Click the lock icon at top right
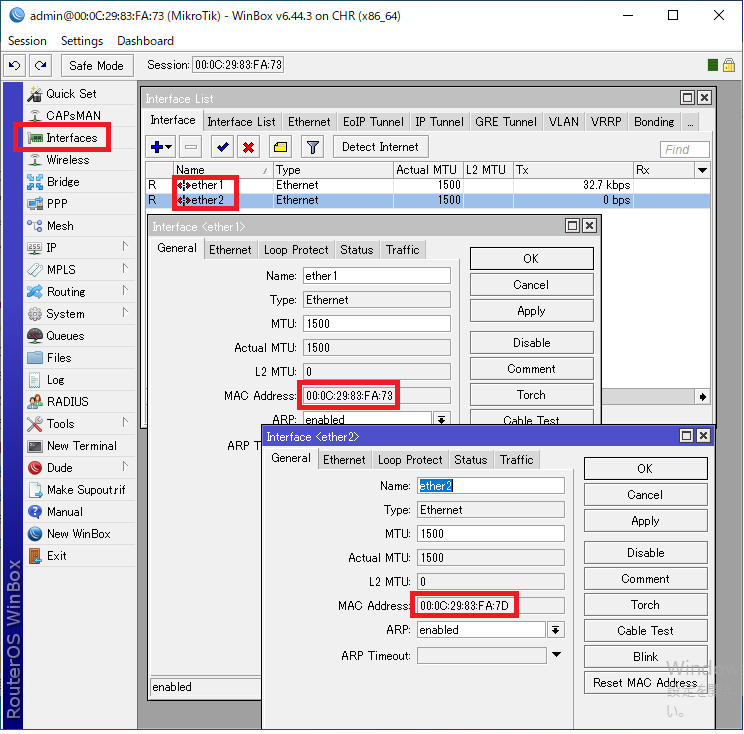 pyautogui.click(x=729, y=65)
